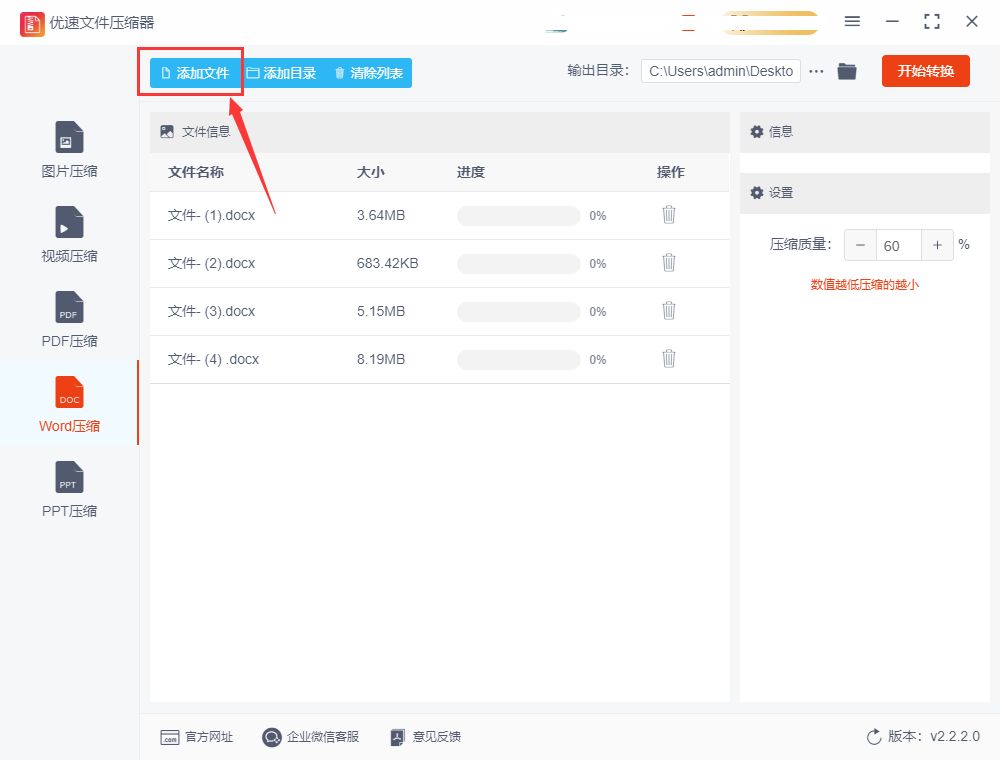This screenshot has width=1000, height=760.
Task: Click the 8.19MB size cell
Action: pos(381,359)
